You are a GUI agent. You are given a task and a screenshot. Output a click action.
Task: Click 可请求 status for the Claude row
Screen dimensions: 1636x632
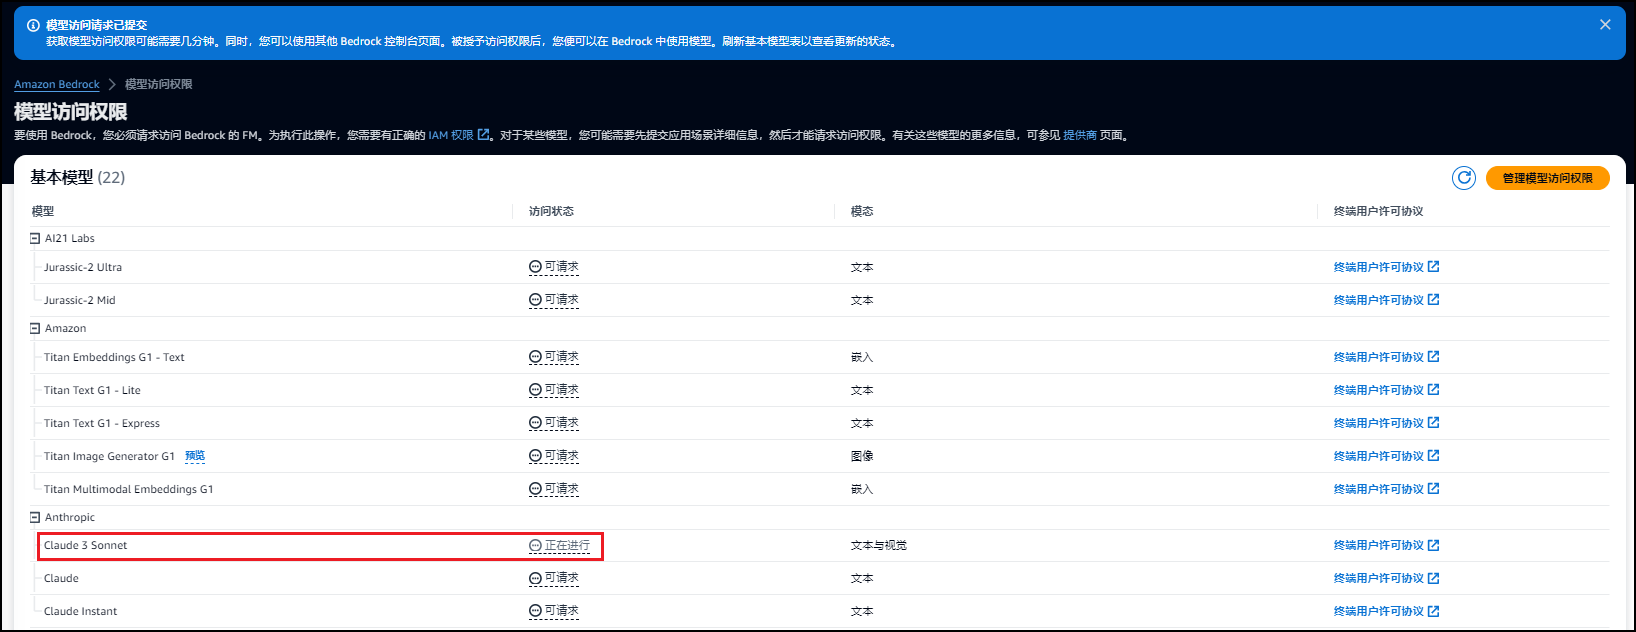coord(554,578)
